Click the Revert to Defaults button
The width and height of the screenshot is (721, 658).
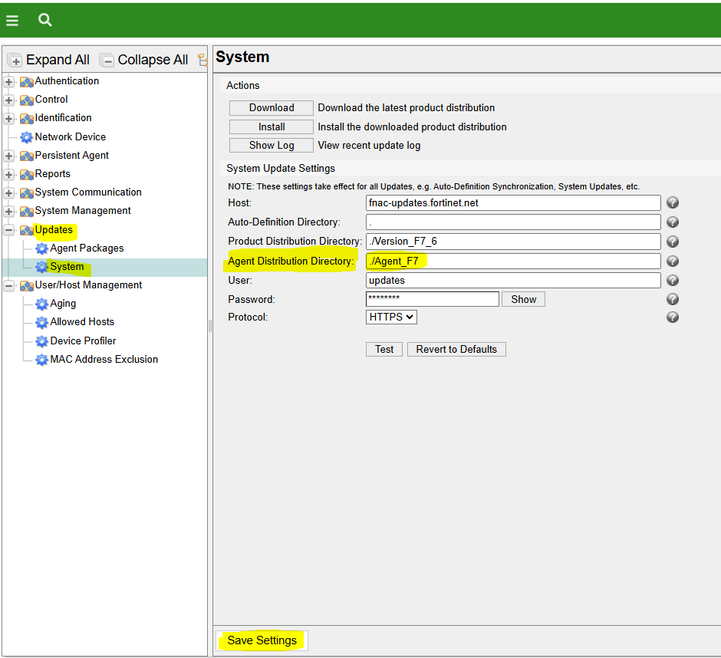(456, 349)
